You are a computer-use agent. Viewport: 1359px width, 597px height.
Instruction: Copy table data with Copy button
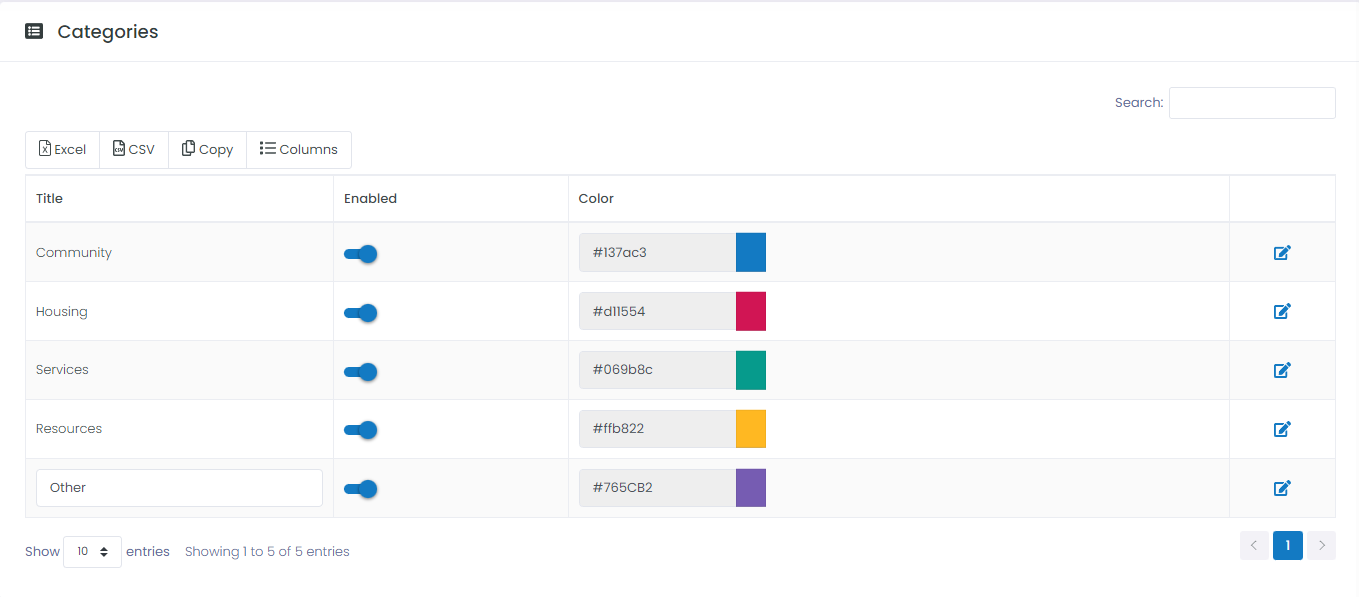pyautogui.click(x=208, y=149)
